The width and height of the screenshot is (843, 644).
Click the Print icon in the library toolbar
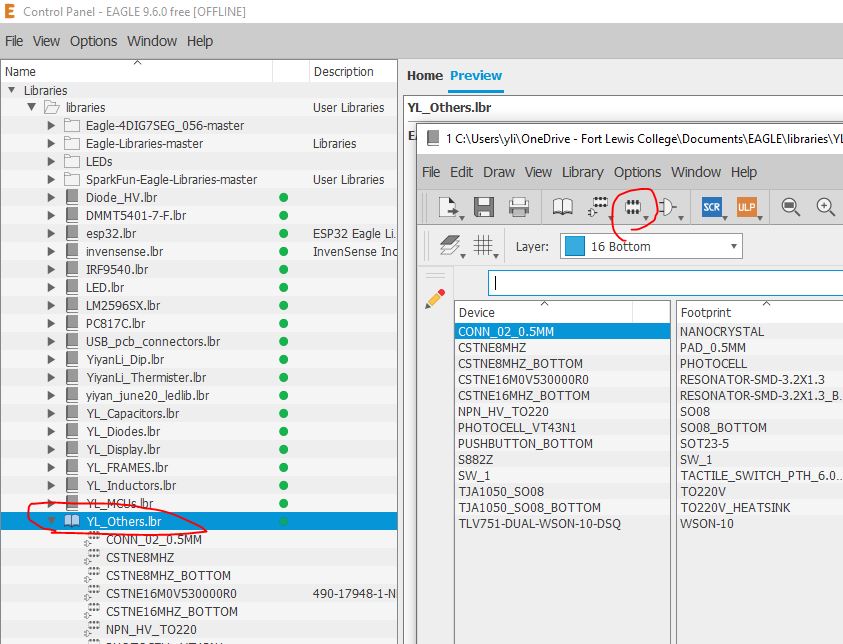pos(519,207)
